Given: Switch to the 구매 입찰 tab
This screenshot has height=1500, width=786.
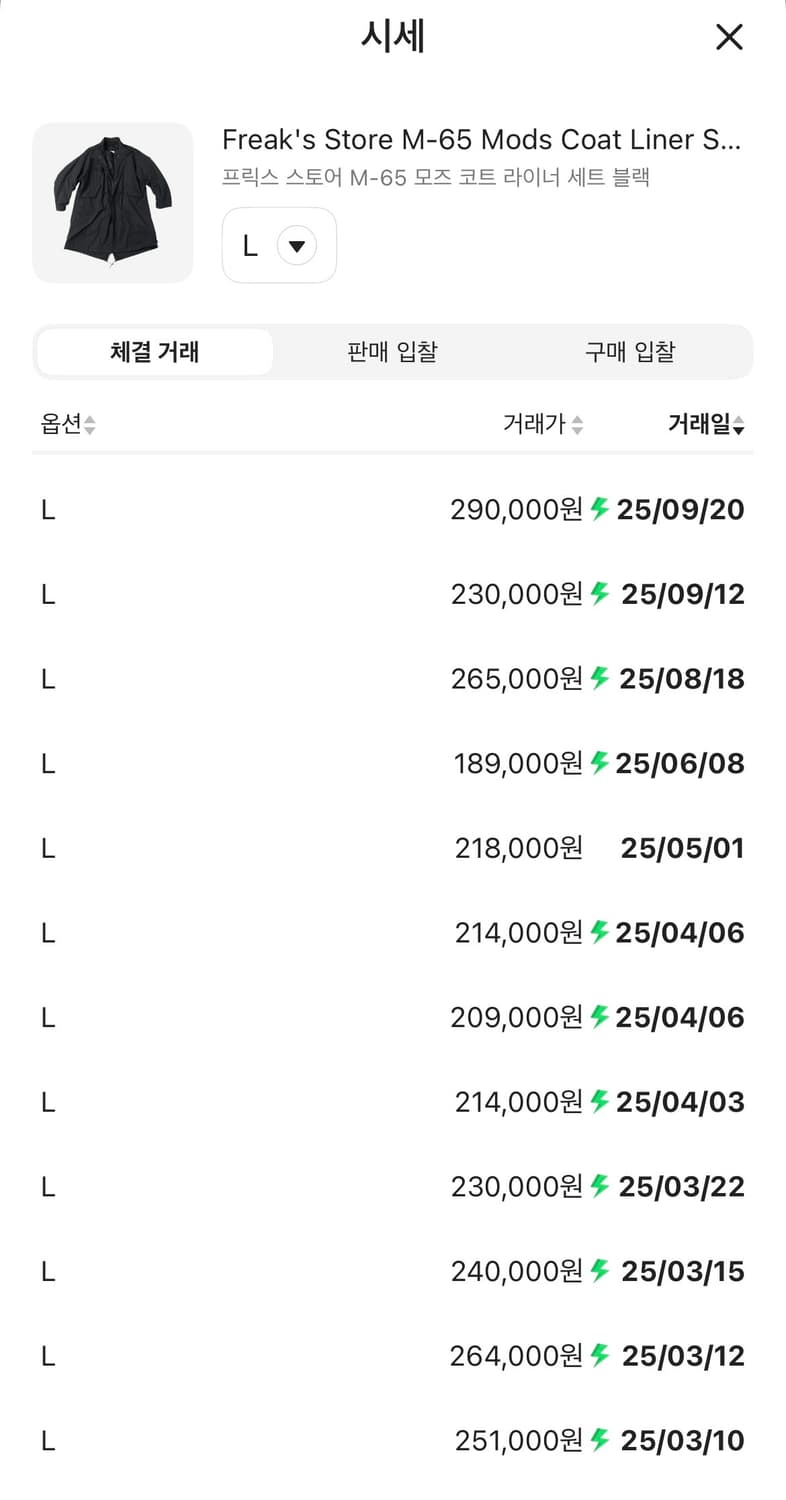Looking at the screenshot, I should [x=630, y=352].
